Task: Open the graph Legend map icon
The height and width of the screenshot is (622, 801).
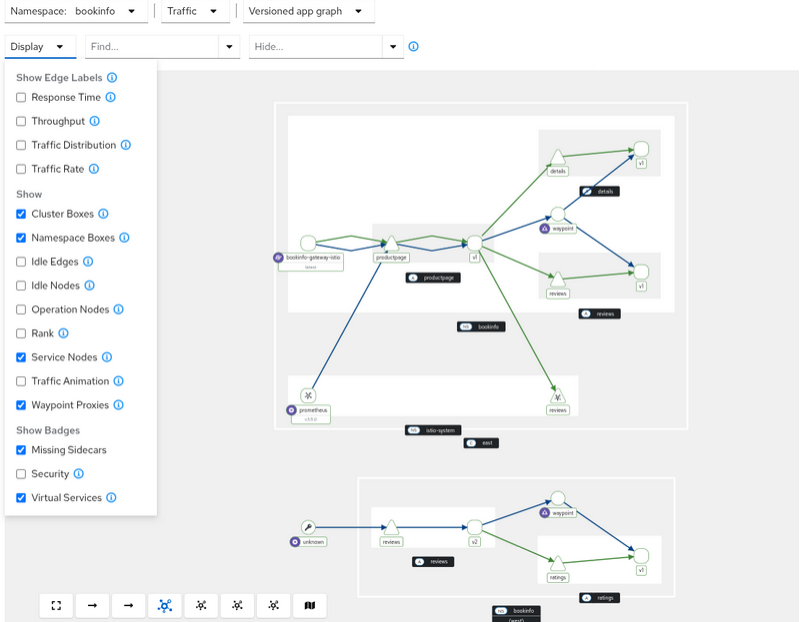Action: click(309, 605)
